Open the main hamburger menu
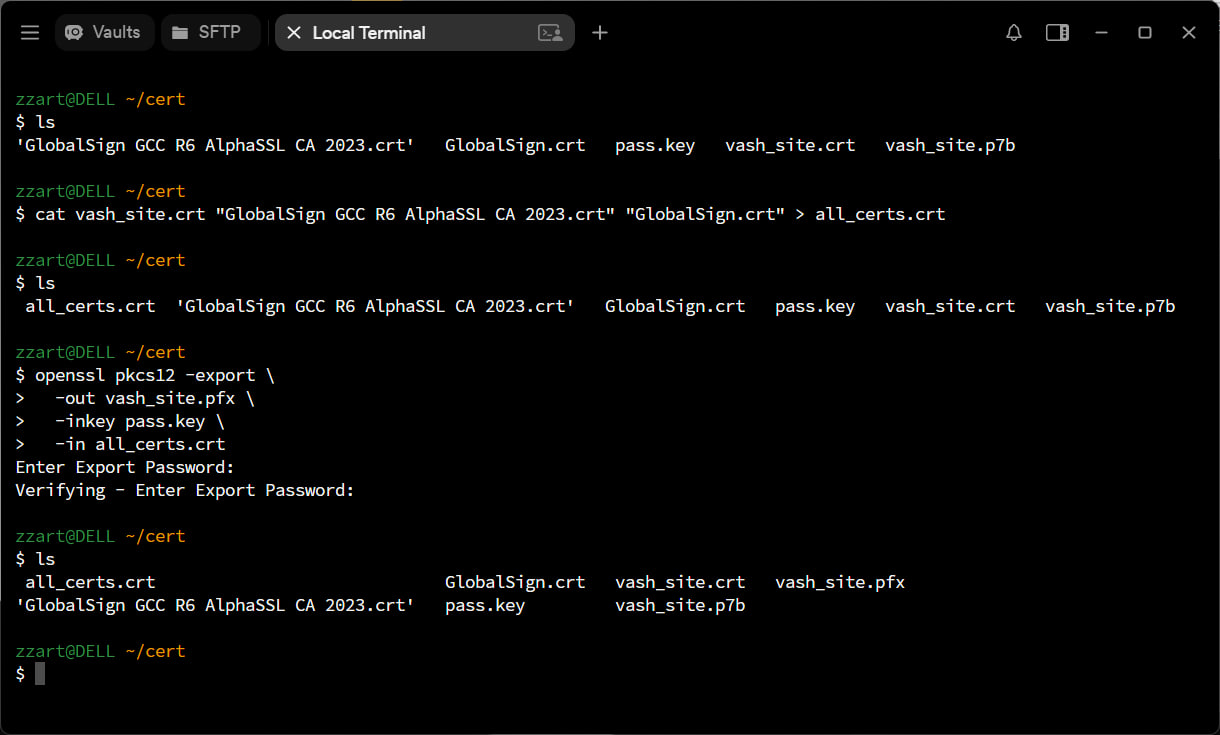This screenshot has height=735, width=1220. click(29, 32)
